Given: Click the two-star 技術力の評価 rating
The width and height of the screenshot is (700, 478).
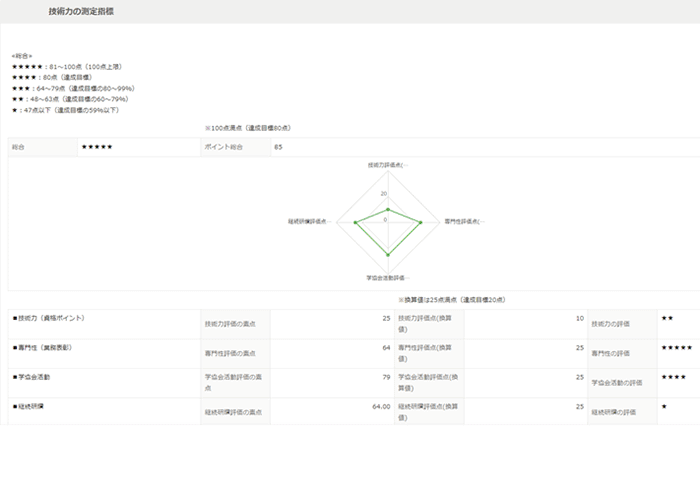Looking at the screenshot, I should (x=666, y=318).
